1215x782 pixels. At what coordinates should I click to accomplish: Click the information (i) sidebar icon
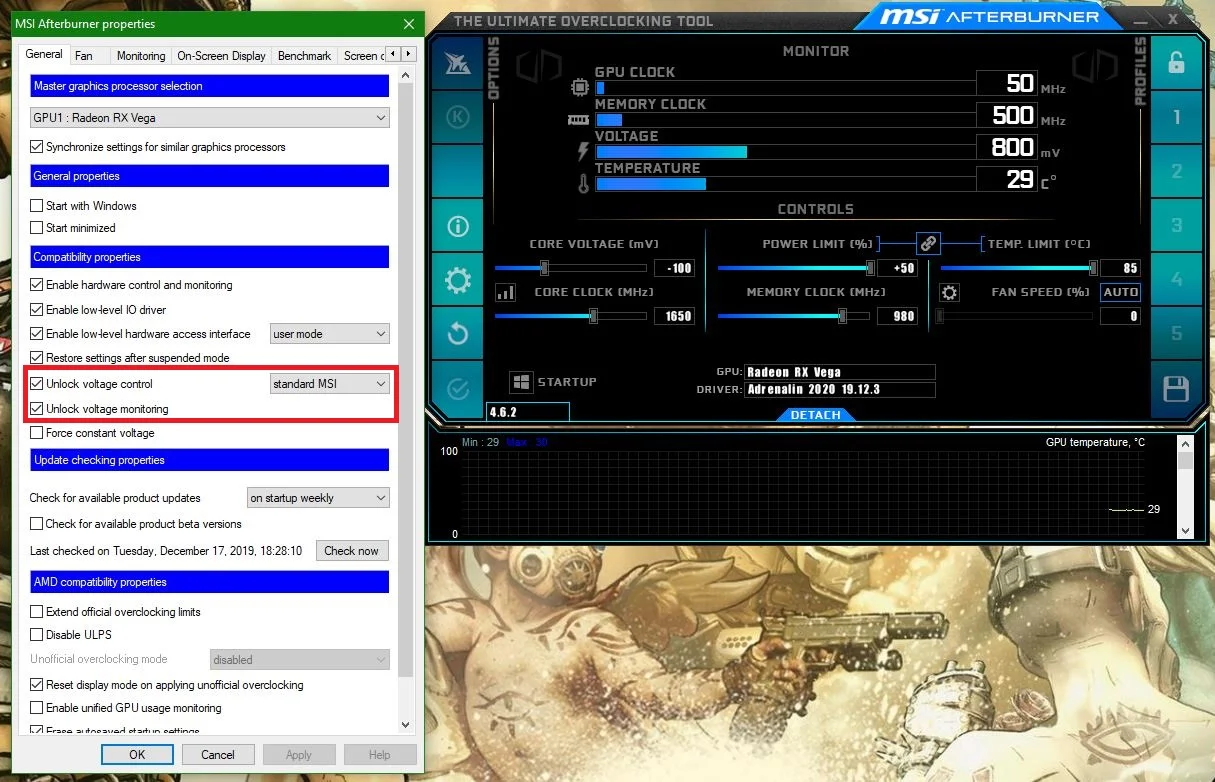coord(458,226)
